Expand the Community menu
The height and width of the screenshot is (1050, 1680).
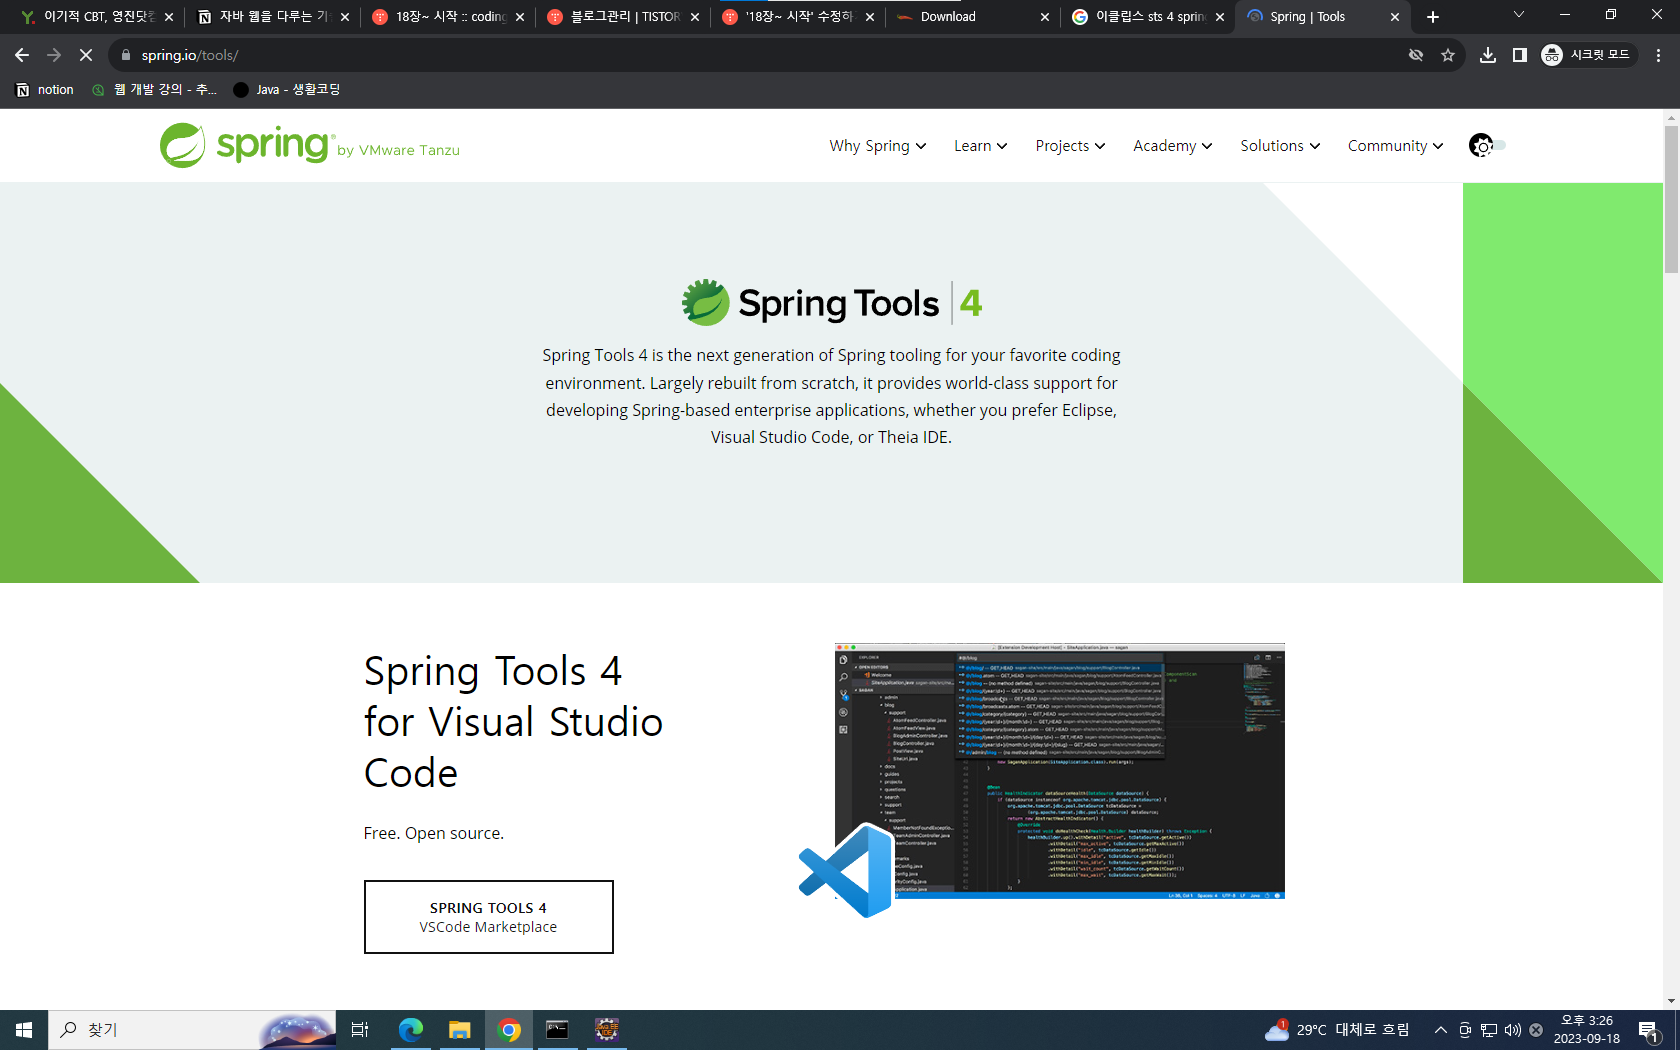point(1395,146)
